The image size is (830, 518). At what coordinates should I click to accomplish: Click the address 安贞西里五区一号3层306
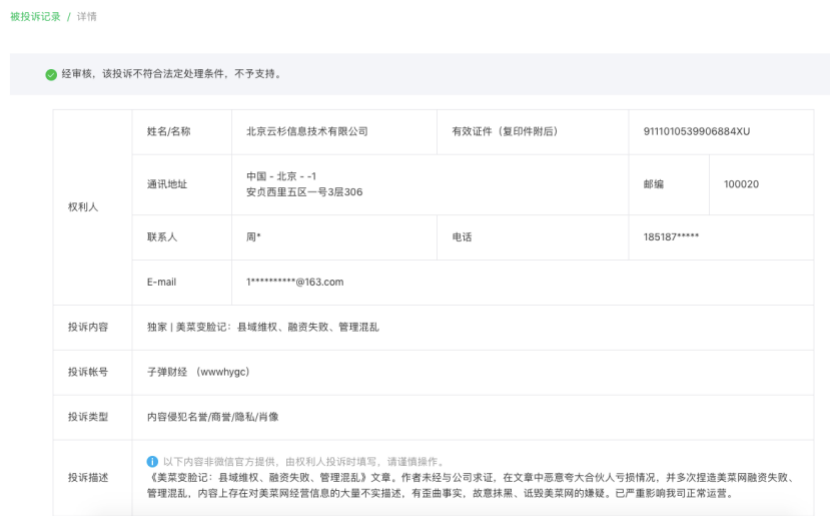(304, 192)
